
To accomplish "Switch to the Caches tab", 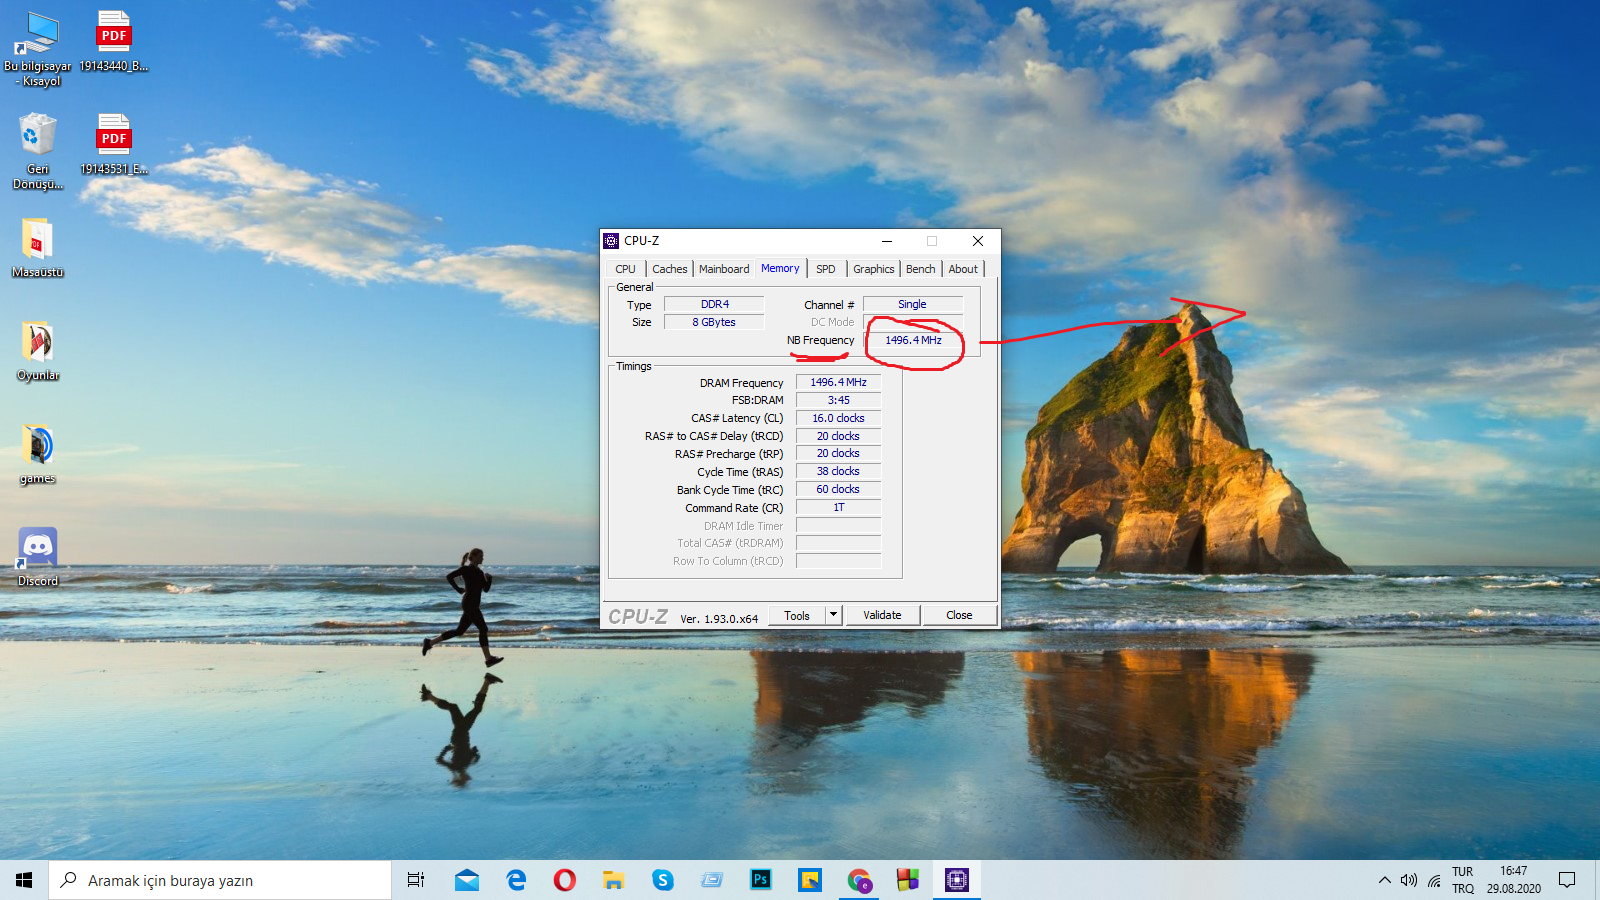I will pos(669,269).
